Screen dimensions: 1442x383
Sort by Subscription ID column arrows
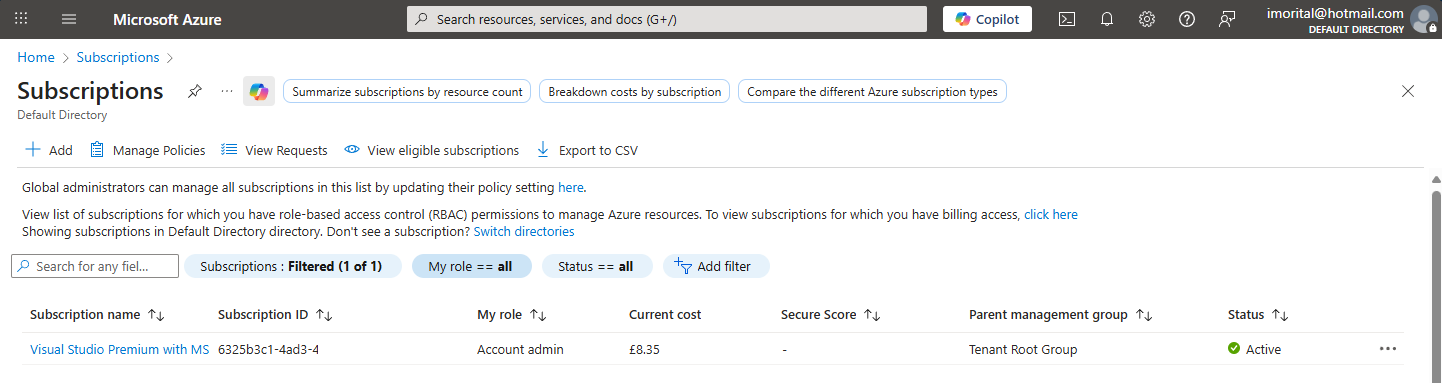pos(324,315)
